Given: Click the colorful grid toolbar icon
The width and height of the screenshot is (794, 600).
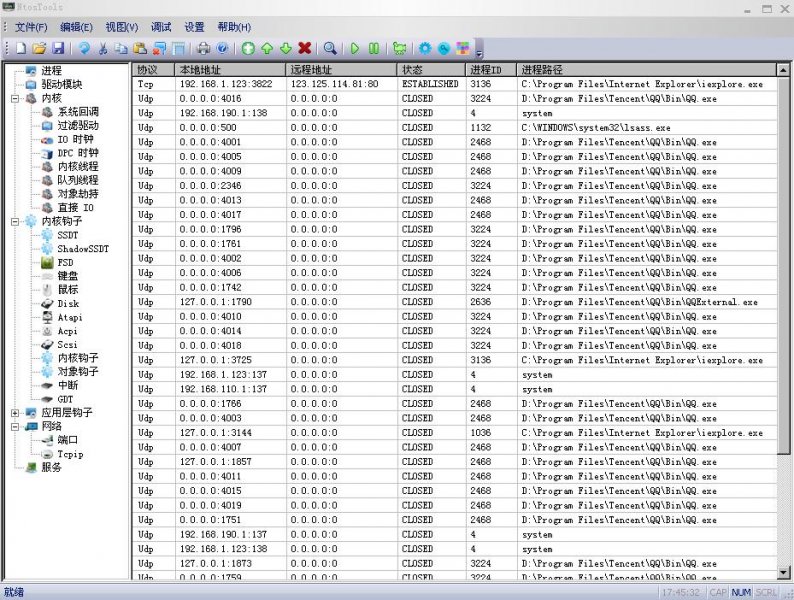Looking at the screenshot, I should tap(463, 49).
